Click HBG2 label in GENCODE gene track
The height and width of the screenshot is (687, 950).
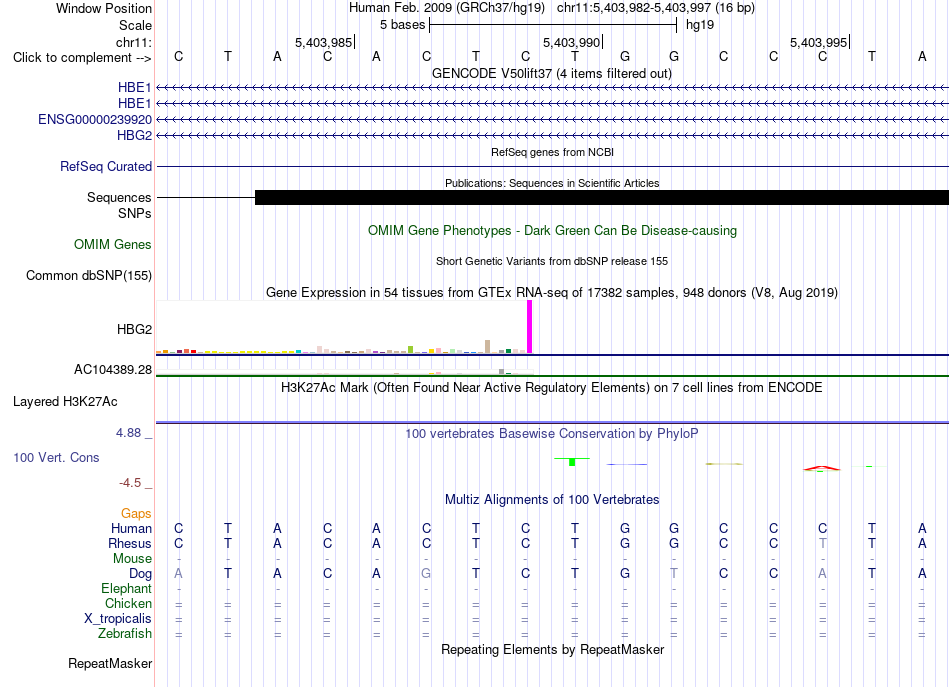click(135, 135)
